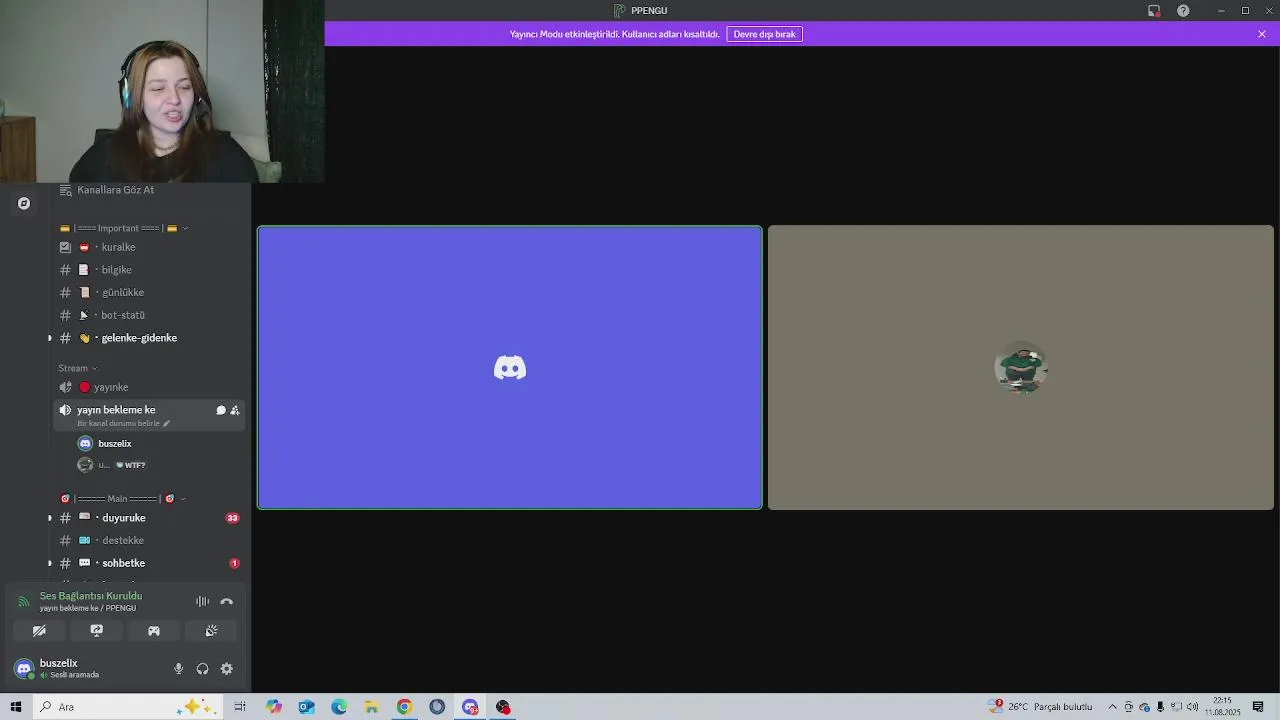Select the blue Discord-logo video tile
Viewport: 1280px width, 720px height.
click(x=510, y=368)
